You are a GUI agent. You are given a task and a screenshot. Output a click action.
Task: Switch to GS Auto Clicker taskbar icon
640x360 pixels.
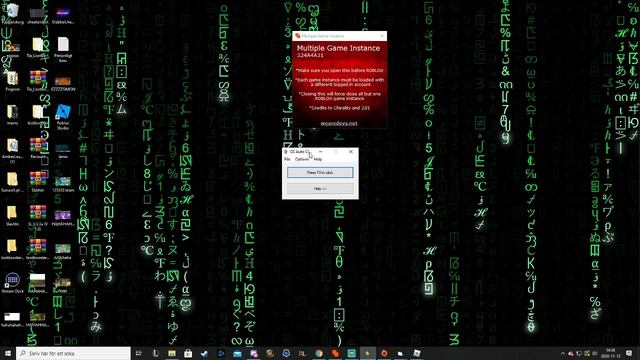tap(368, 353)
